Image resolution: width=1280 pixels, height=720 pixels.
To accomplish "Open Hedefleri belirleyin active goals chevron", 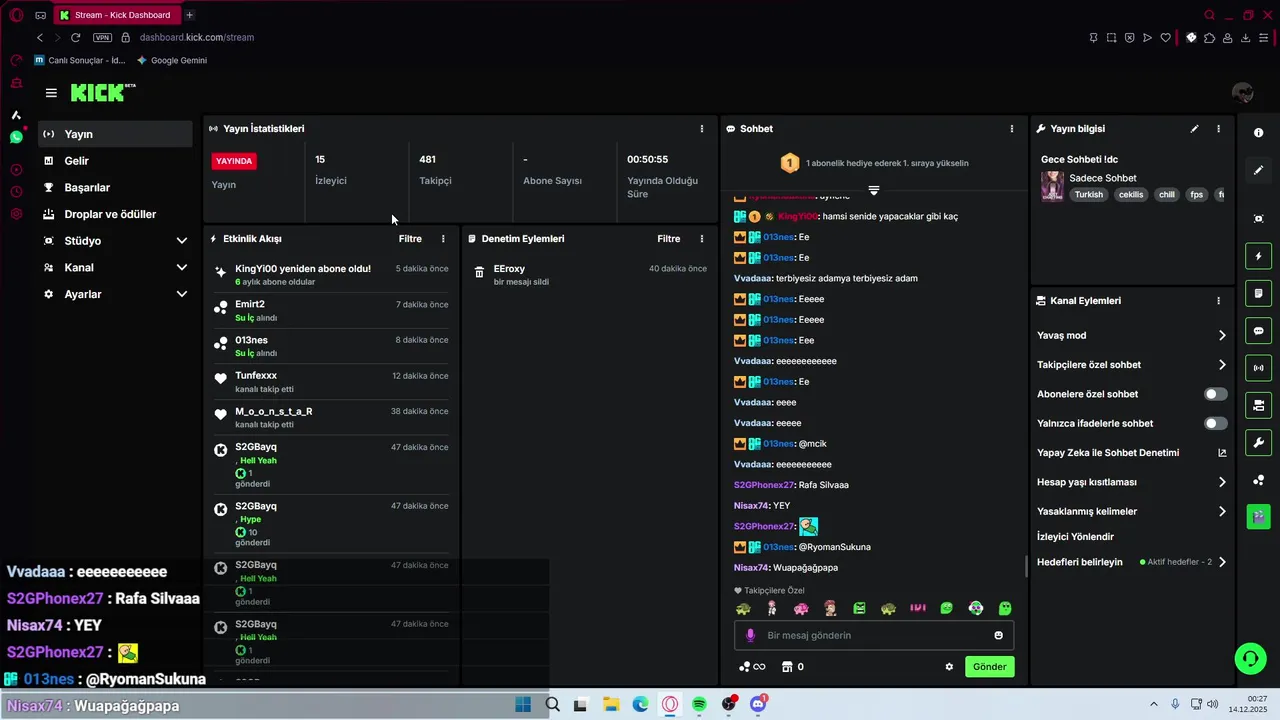I will [x=1222, y=562].
